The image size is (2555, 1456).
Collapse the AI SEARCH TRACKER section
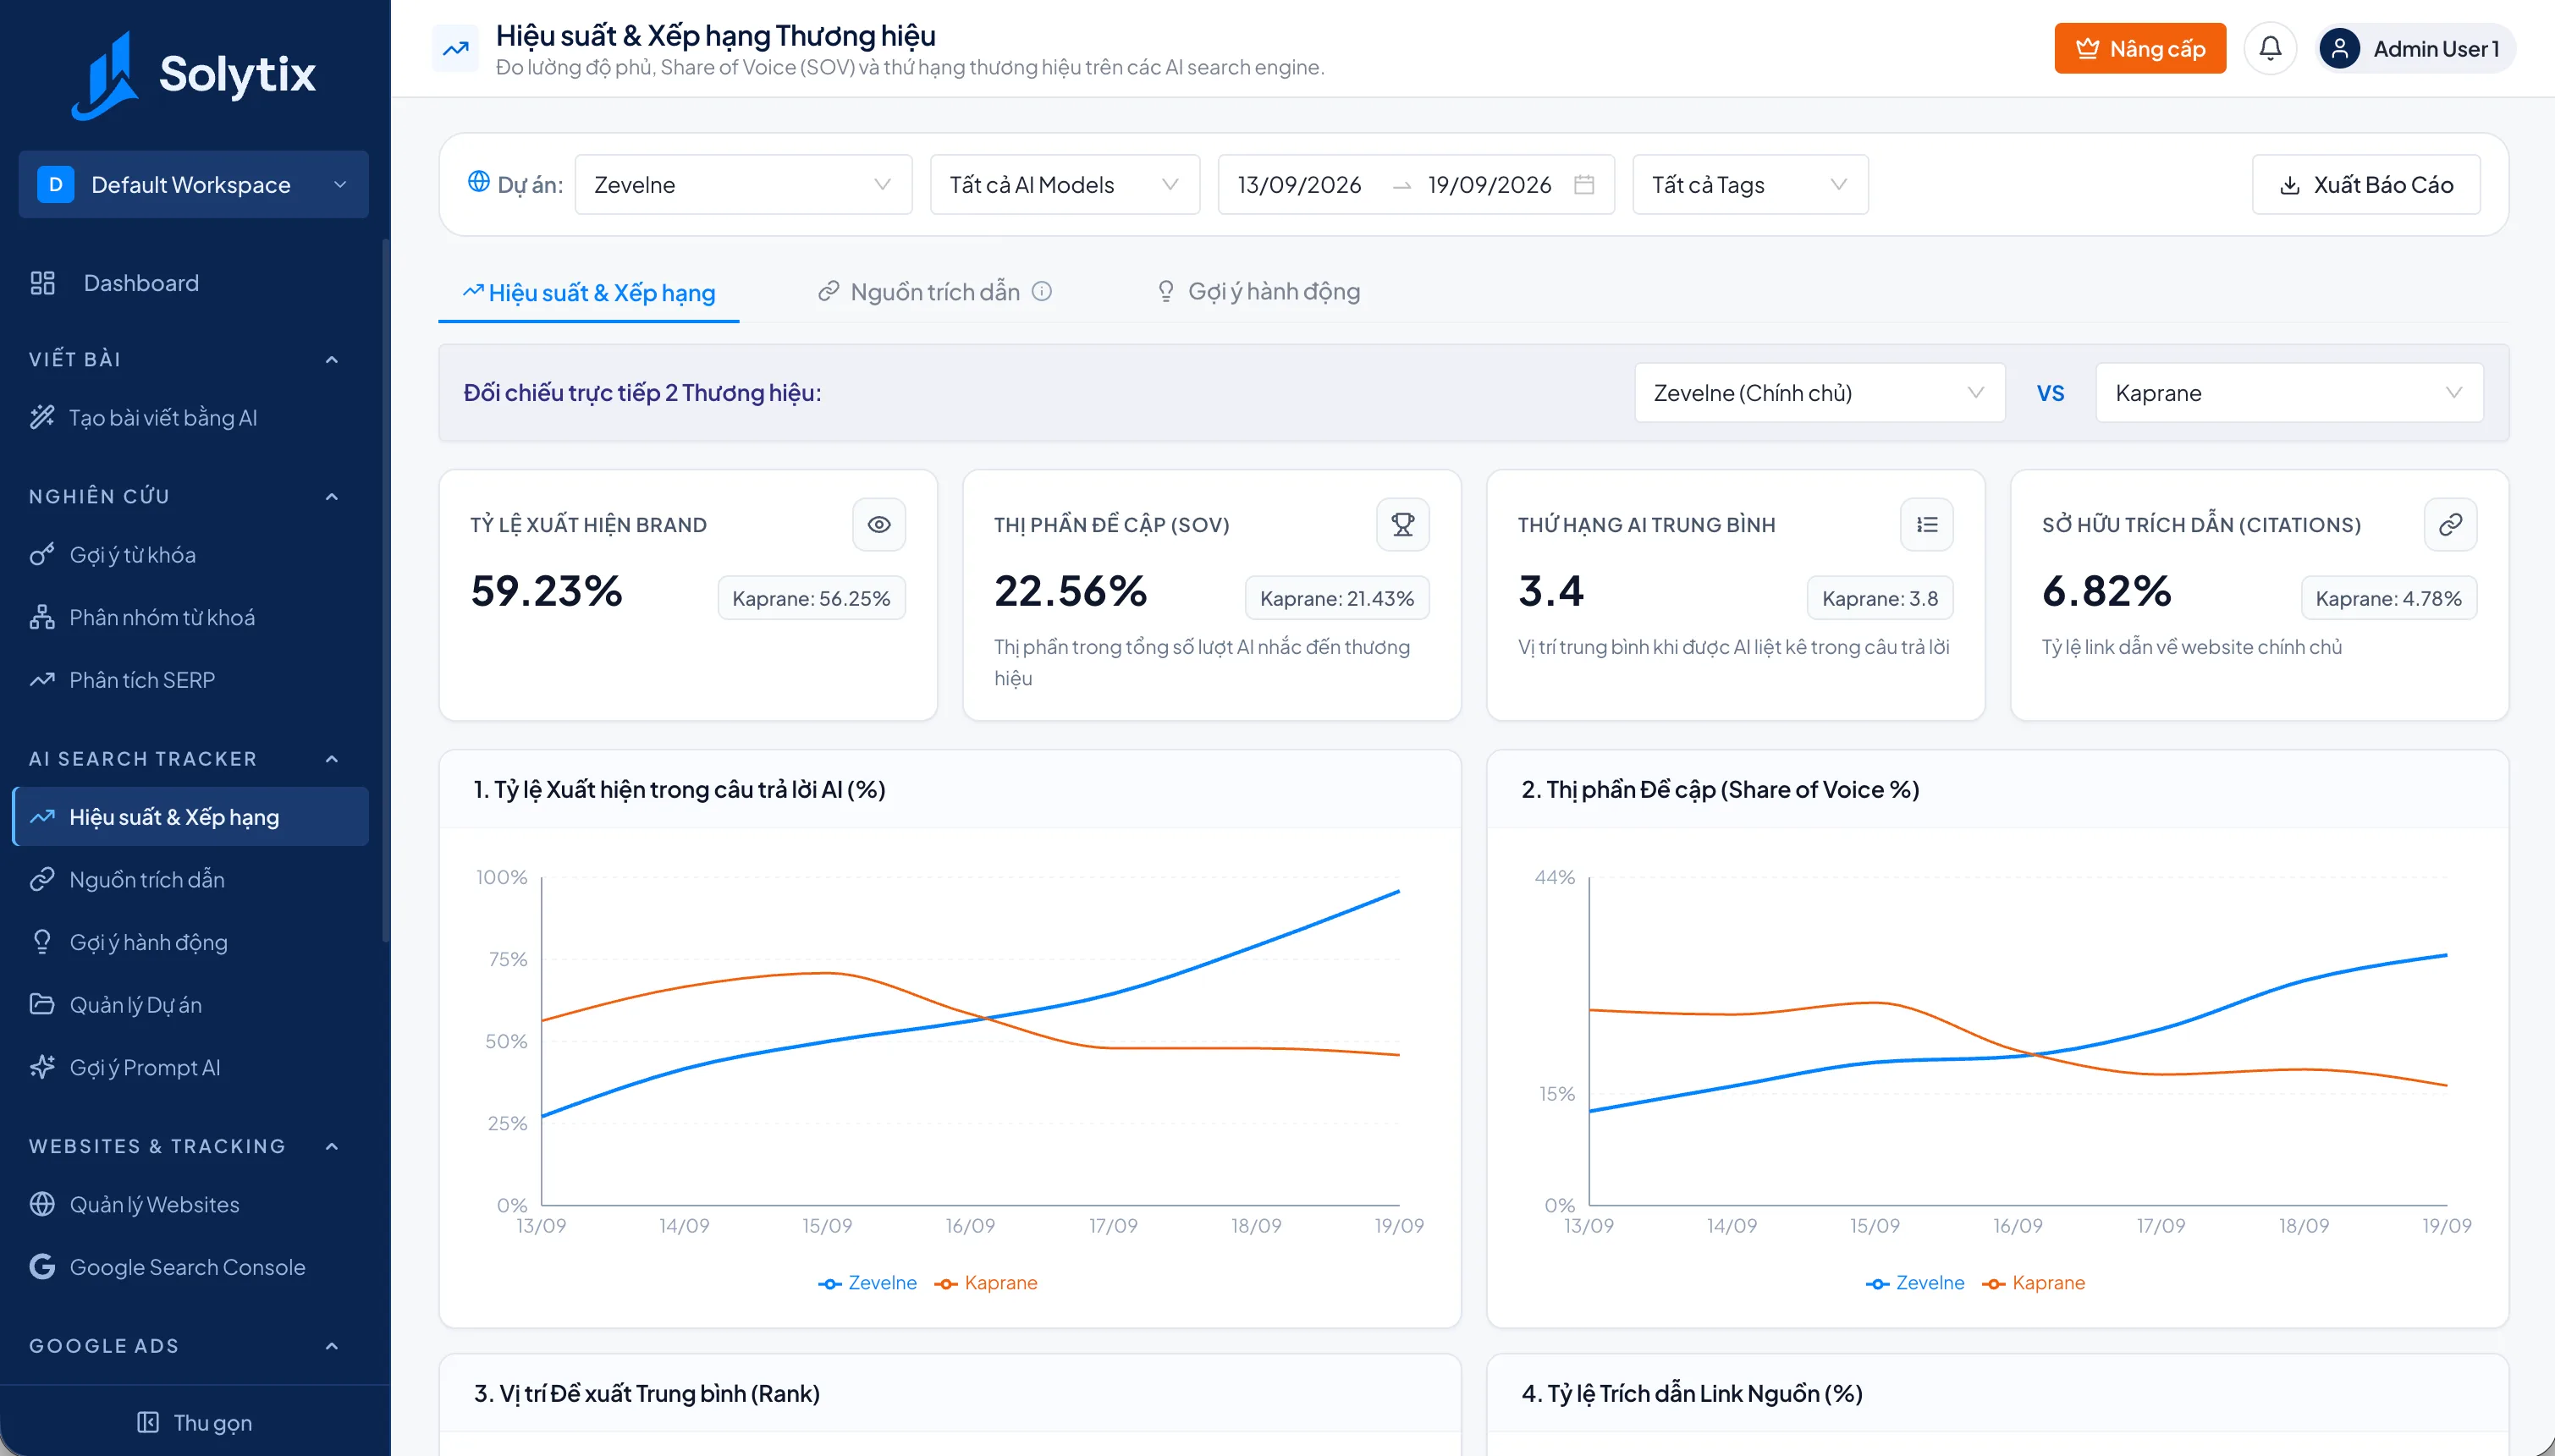pyautogui.click(x=332, y=759)
